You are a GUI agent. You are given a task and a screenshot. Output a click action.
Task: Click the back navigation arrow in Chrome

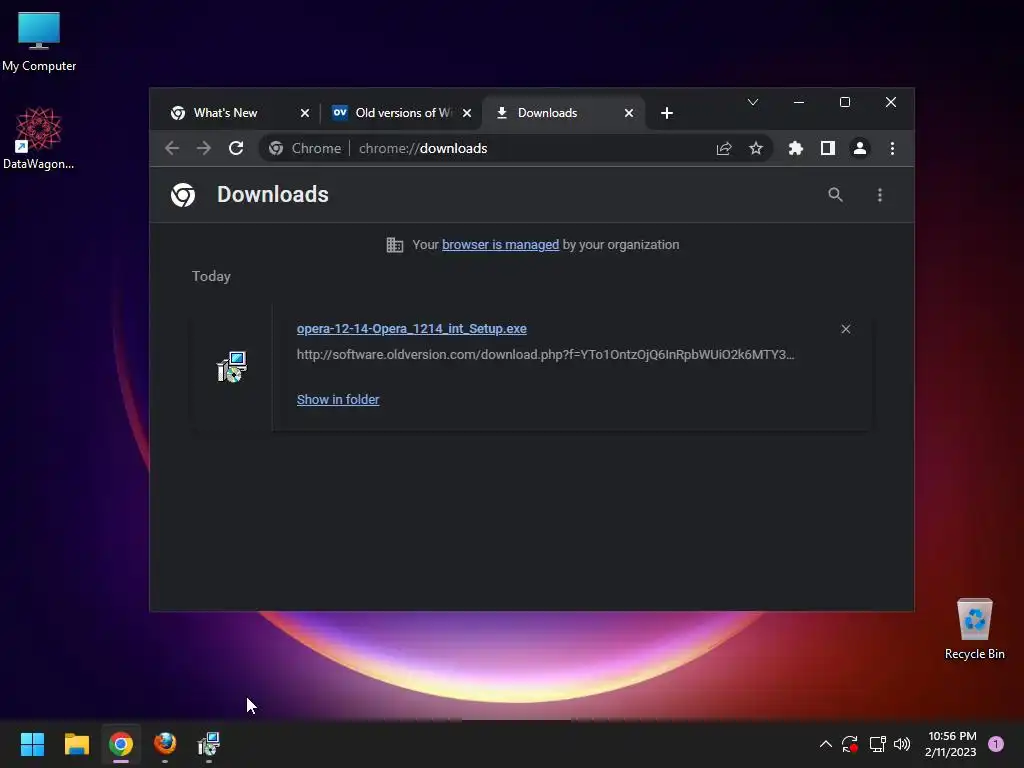tap(172, 148)
